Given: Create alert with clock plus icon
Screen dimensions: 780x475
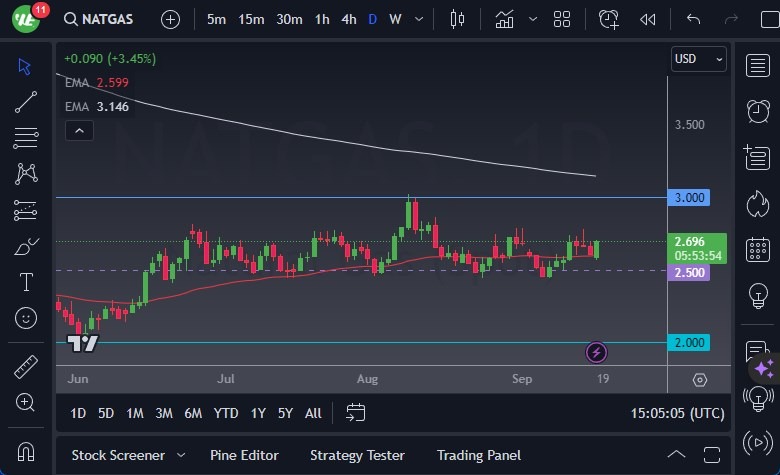Looking at the screenshot, I should 609,19.
